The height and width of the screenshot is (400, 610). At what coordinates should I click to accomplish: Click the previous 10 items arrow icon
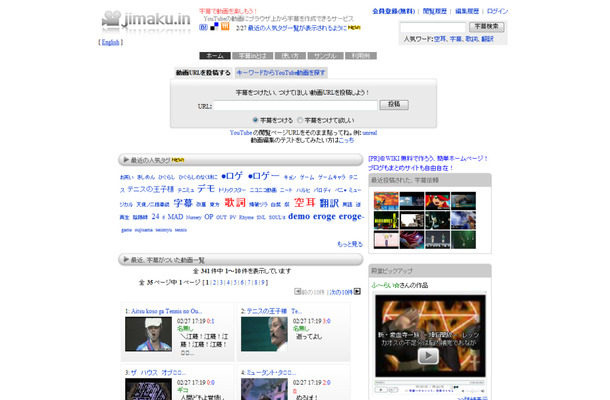click(x=298, y=291)
